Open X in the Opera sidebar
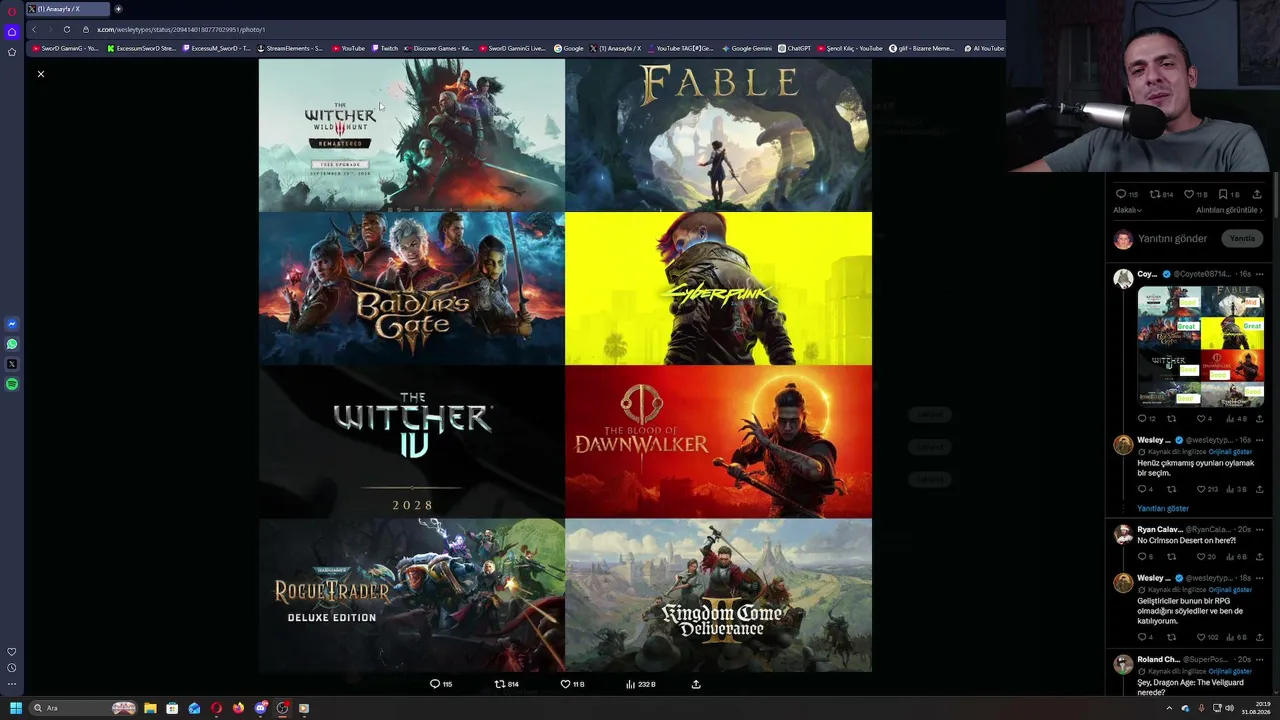Image resolution: width=1280 pixels, height=720 pixels. [x=12, y=364]
